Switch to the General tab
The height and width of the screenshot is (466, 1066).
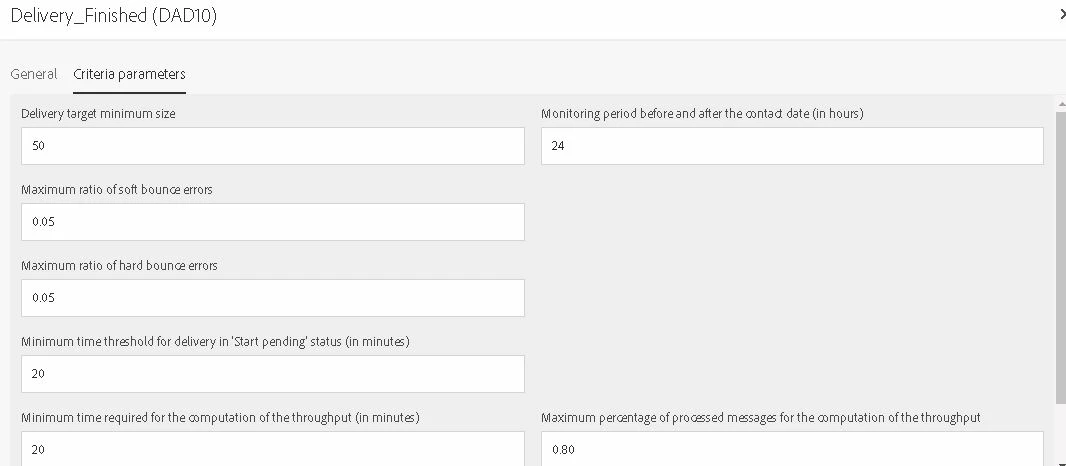click(x=33, y=74)
